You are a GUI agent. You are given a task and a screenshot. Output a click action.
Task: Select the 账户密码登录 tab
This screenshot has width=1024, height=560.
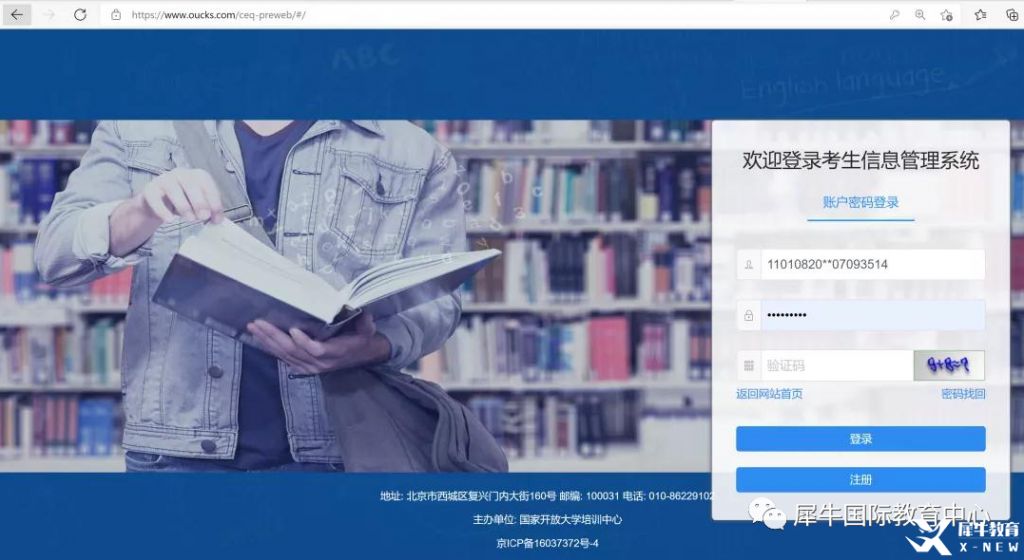click(x=860, y=202)
